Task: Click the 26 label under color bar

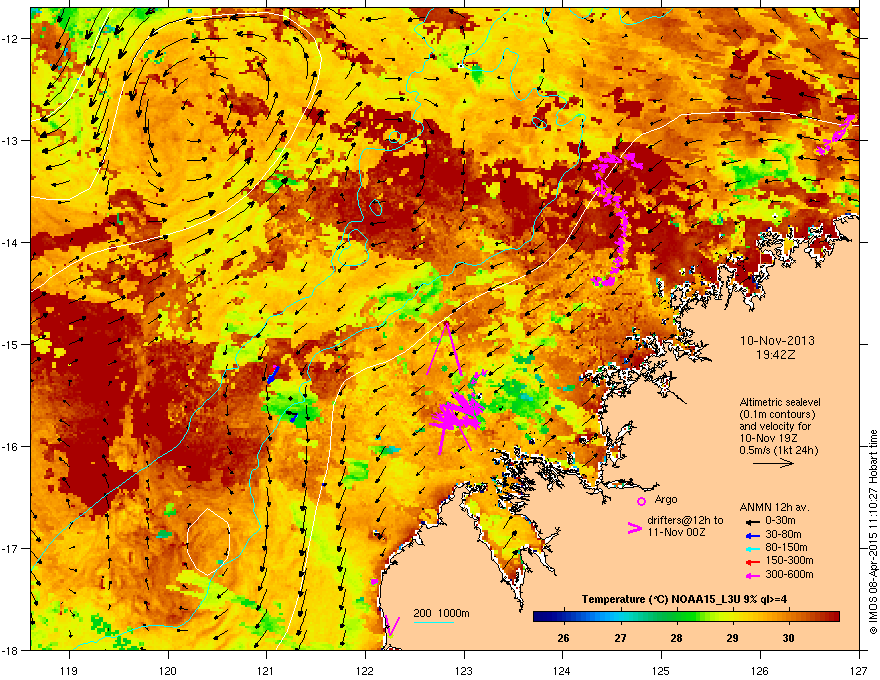Action: tap(563, 638)
